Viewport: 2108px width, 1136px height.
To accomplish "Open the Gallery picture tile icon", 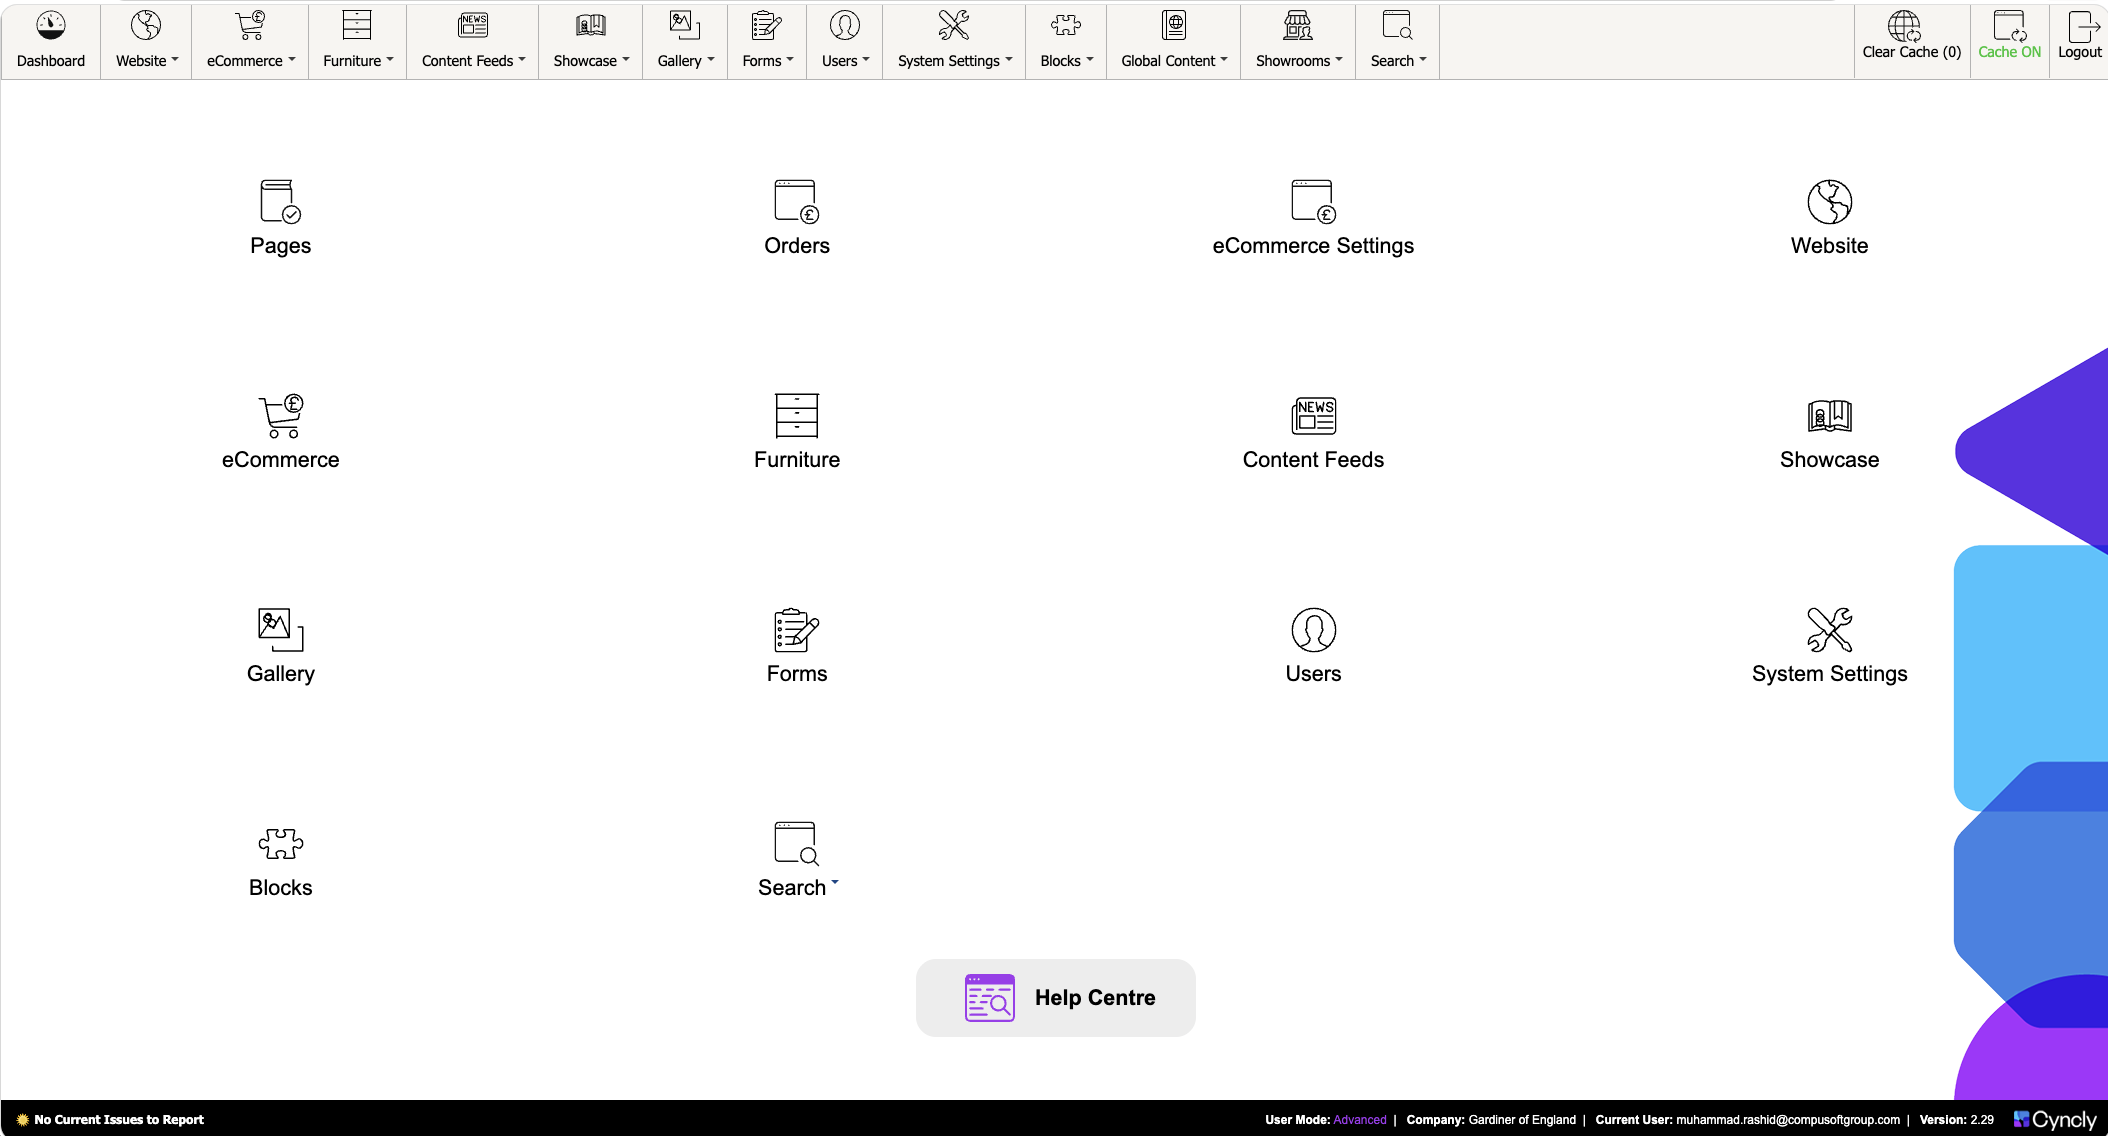I will tap(280, 630).
